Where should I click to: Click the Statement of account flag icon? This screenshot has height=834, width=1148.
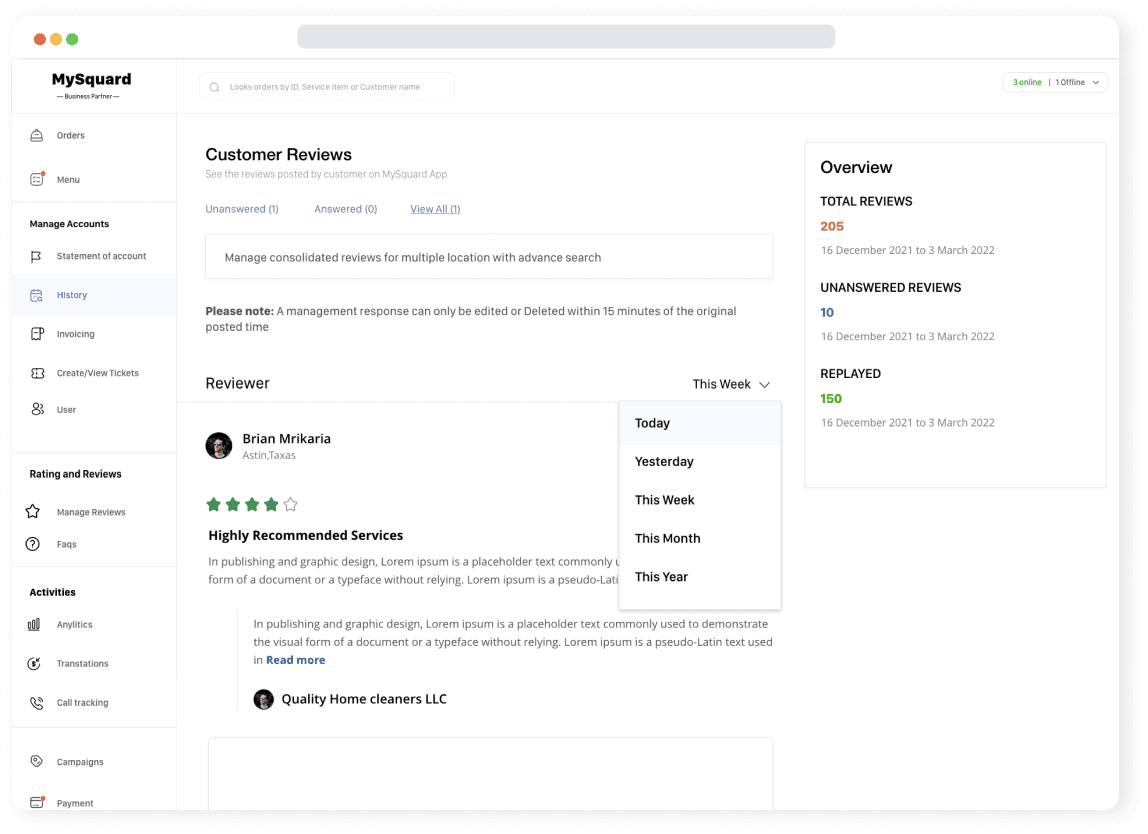click(35, 256)
